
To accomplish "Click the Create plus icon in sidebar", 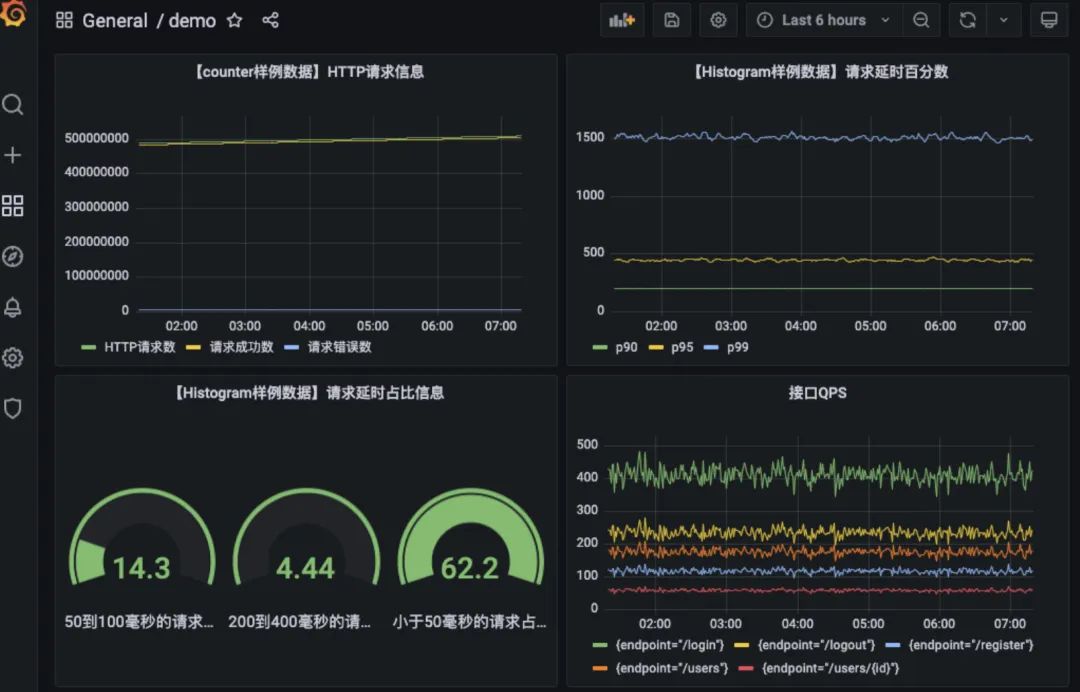I will click(12, 155).
